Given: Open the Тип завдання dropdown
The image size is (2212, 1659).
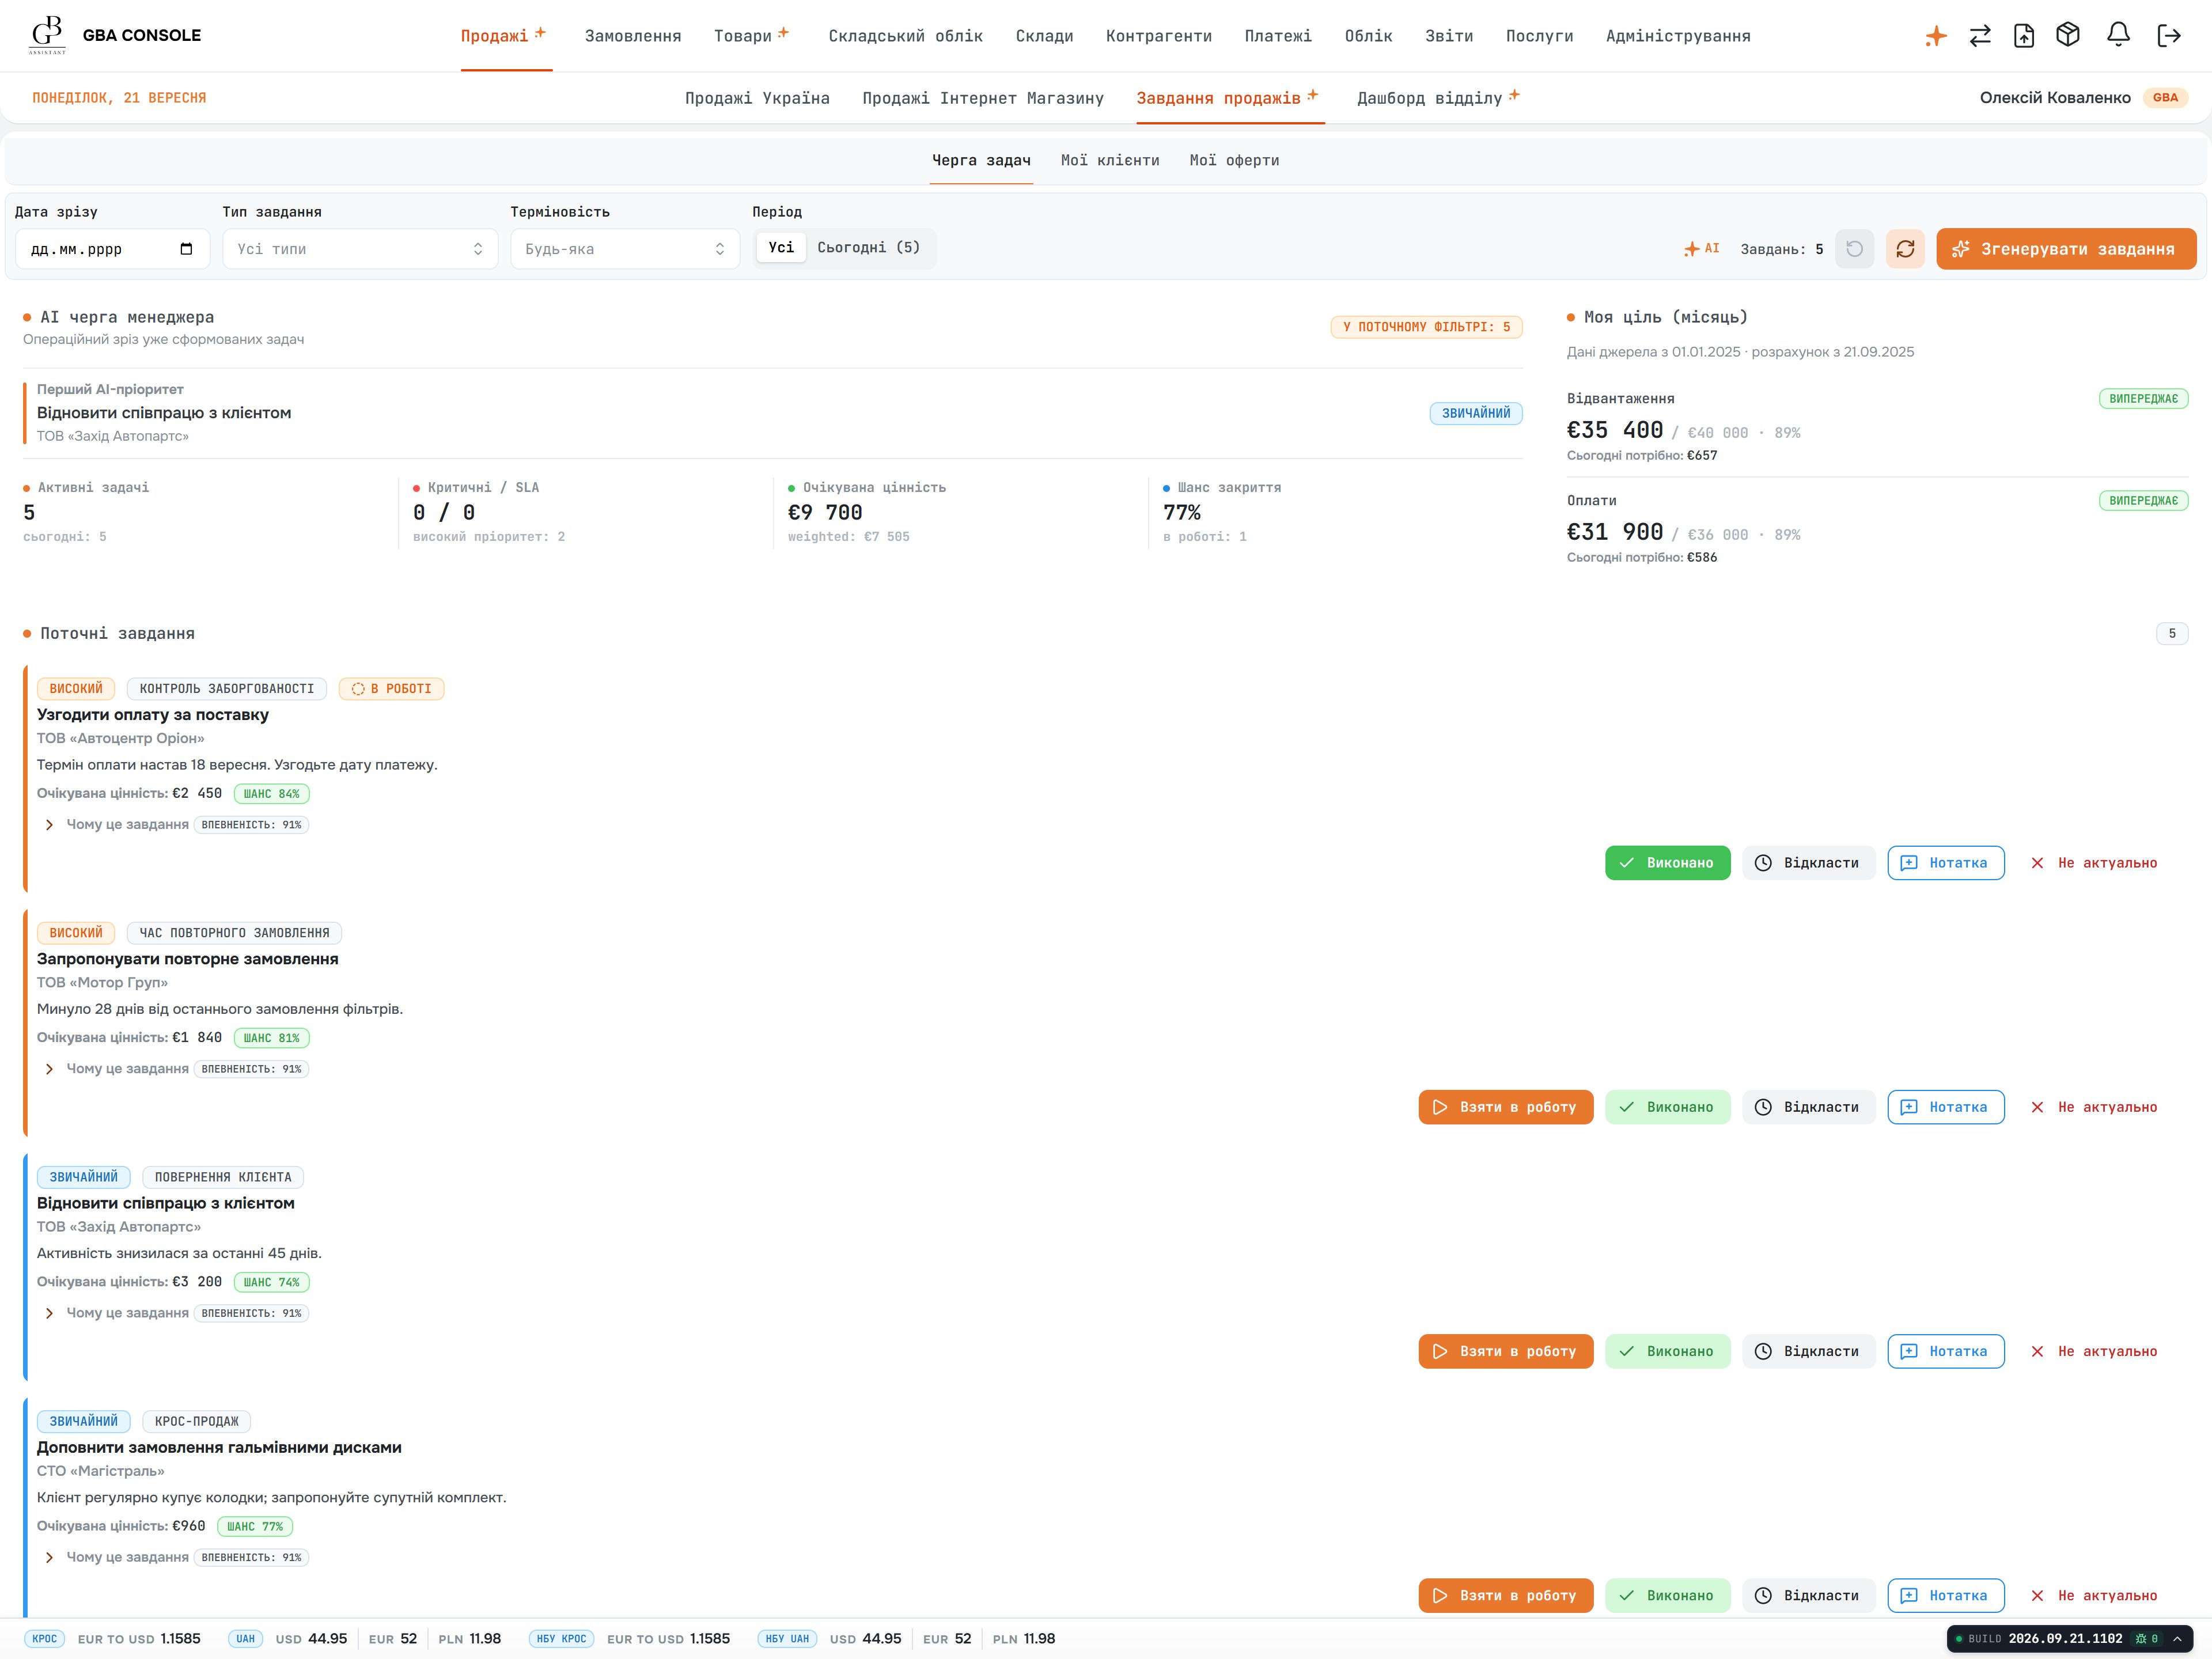Looking at the screenshot, I should 360,249.
